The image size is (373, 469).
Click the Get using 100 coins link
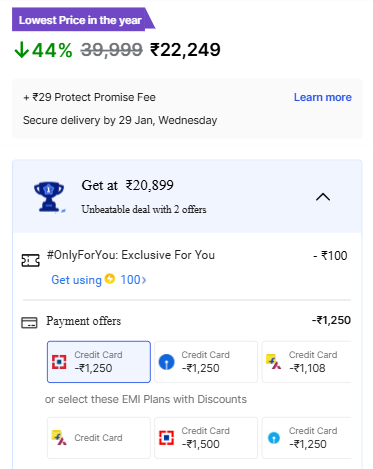pyautogui.click(x=99, y=280)
